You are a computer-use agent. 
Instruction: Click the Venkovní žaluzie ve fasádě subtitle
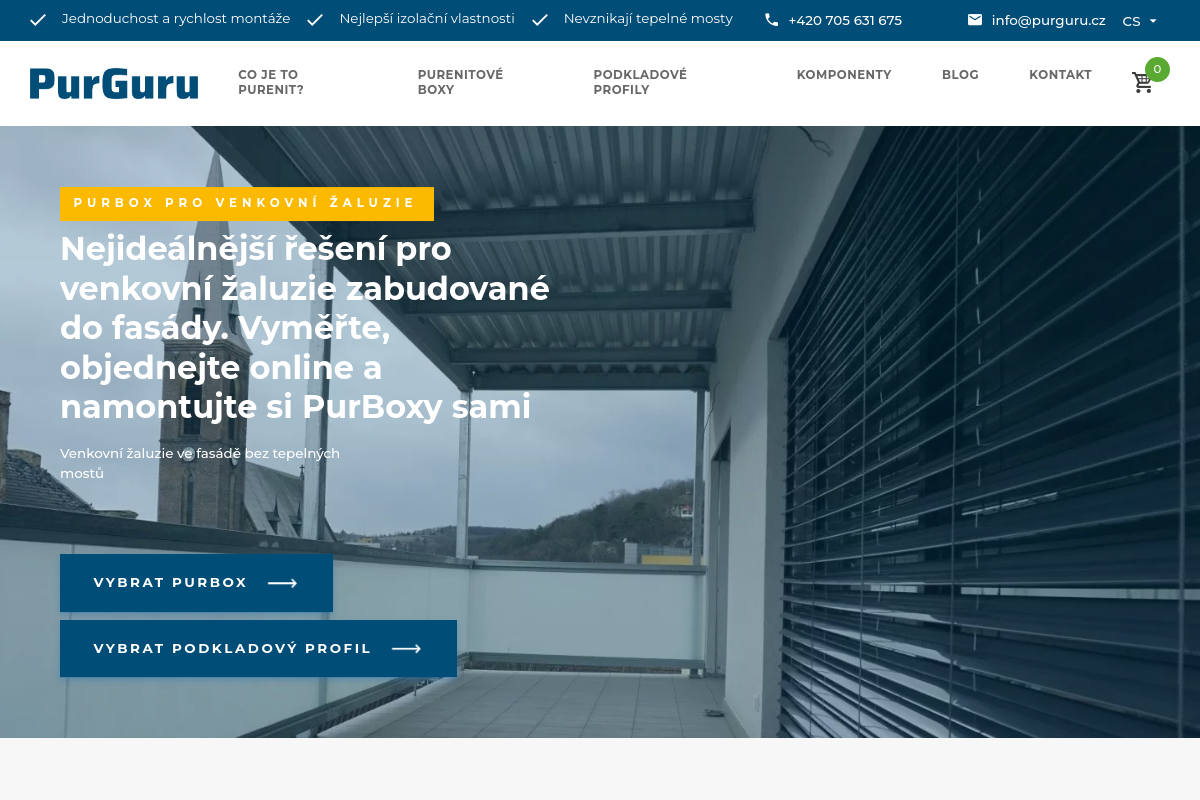tap(200, 463)
